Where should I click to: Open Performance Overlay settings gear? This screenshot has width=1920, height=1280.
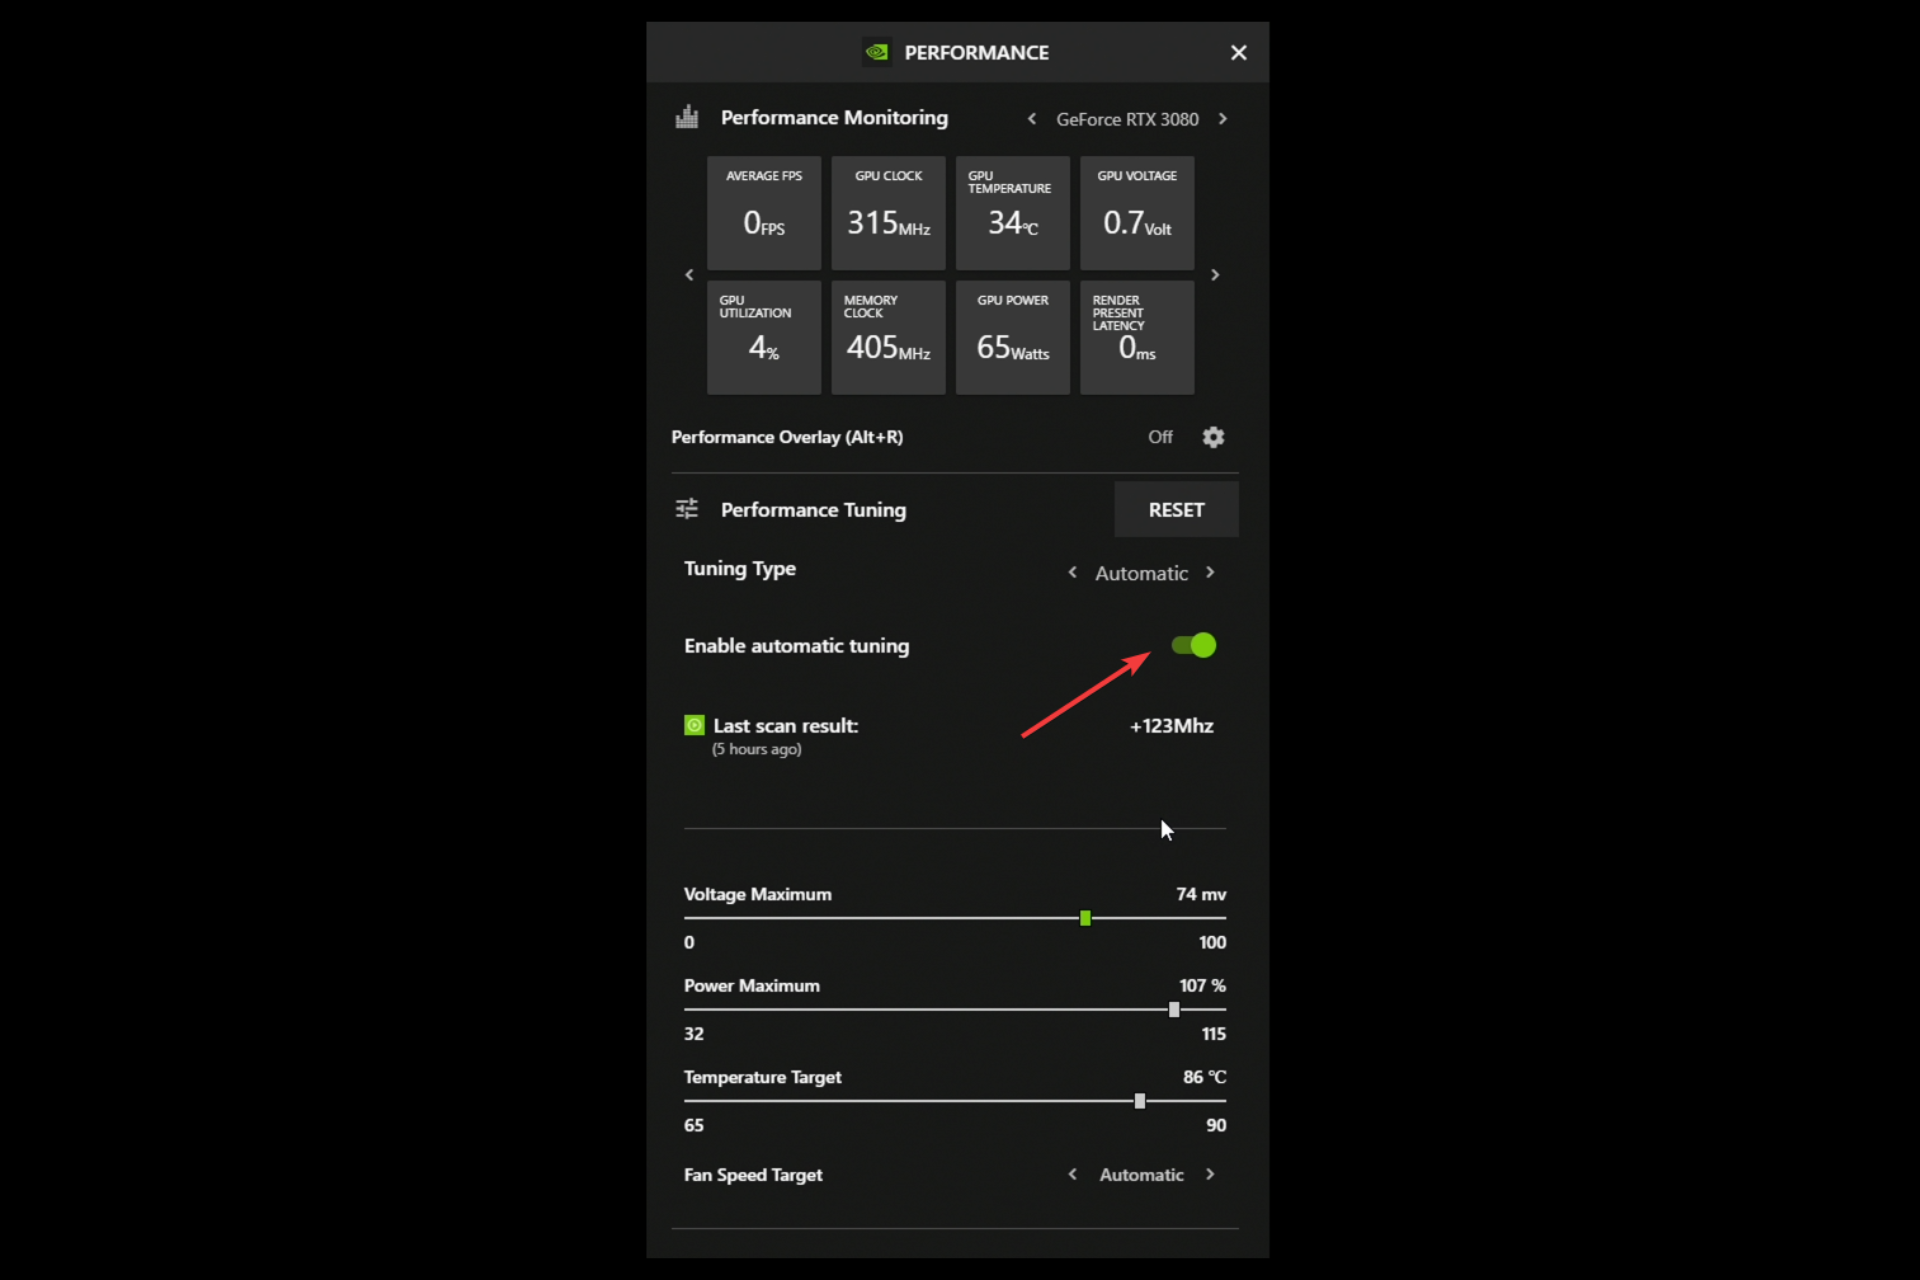click(1213, 437)
